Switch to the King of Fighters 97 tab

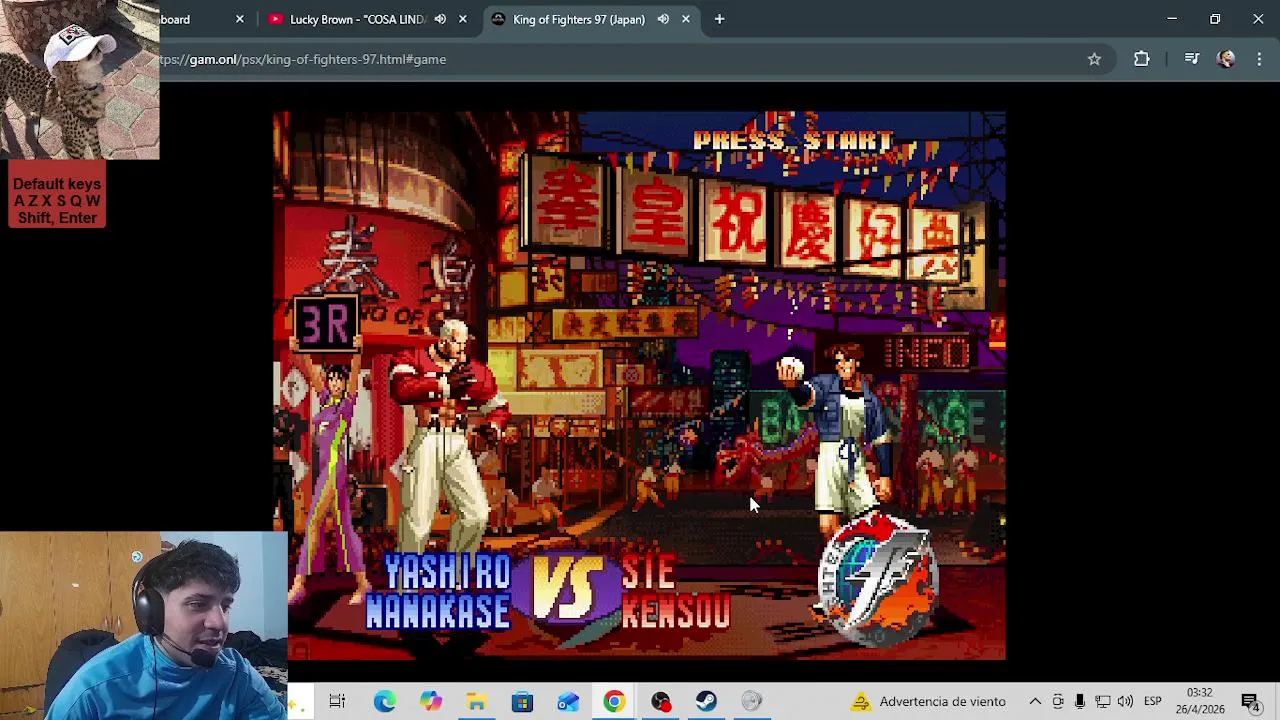pos(578,19)
